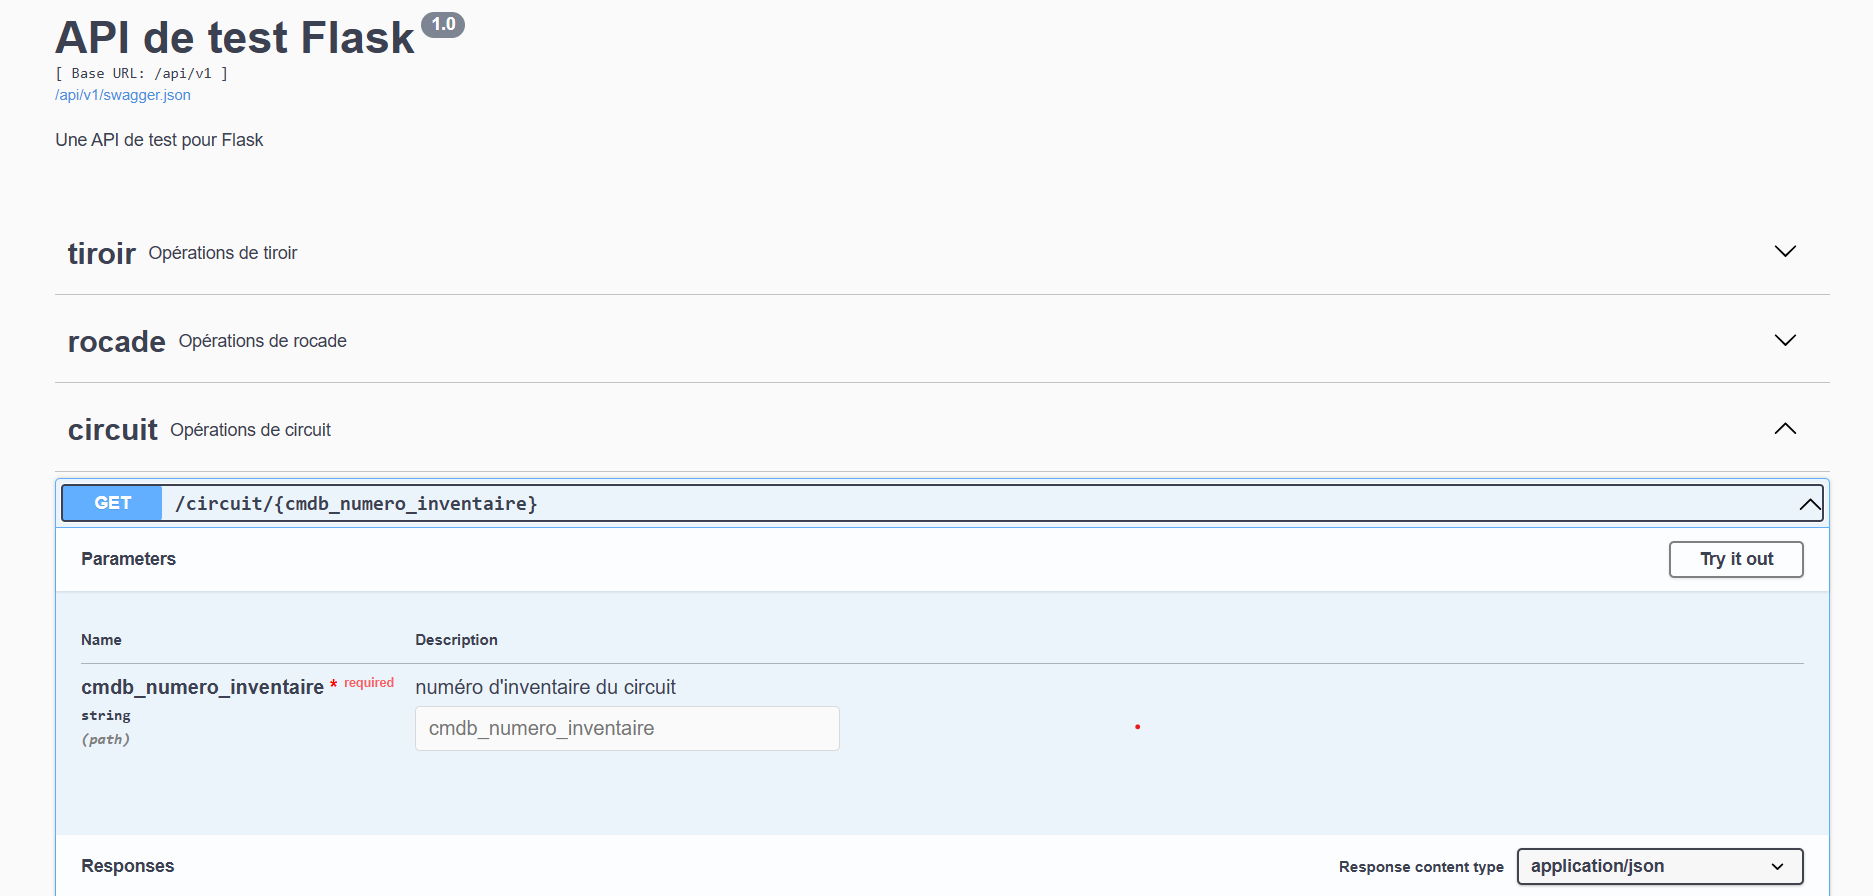
Task: Click the '(path)' parameter location
Action: tap(106, 740)
